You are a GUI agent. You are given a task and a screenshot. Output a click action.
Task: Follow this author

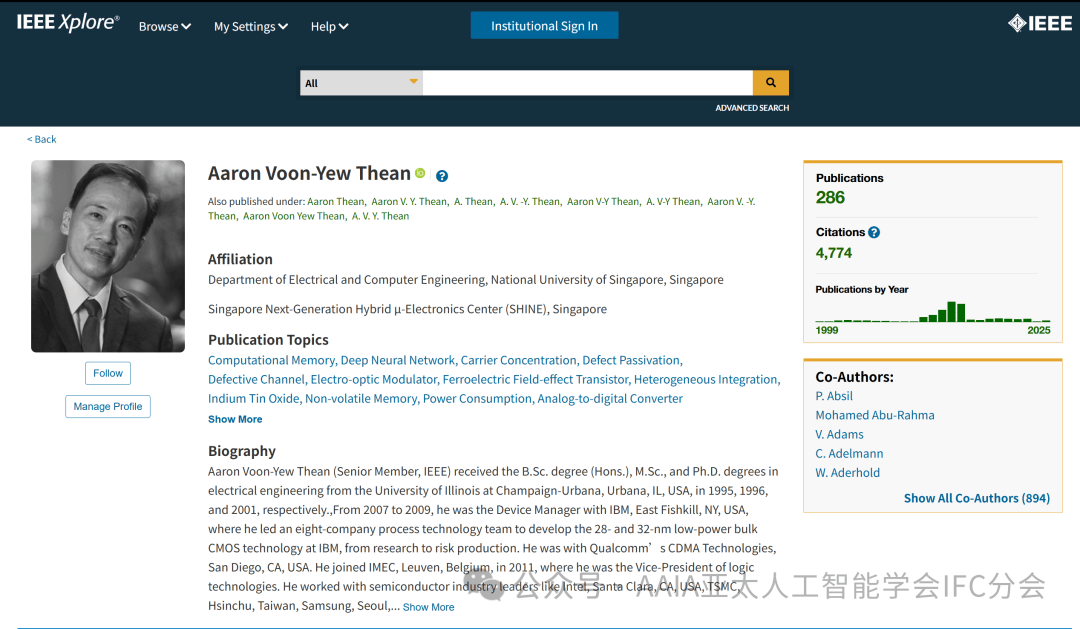108,373
